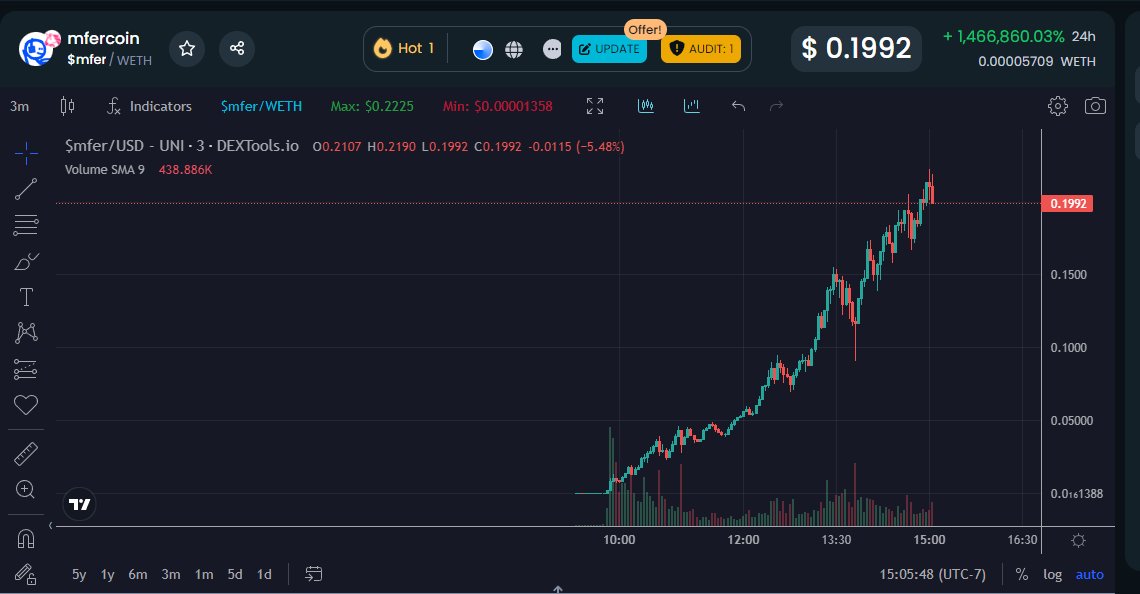Set chart range to 5d
Image resolution: width=1140 pixels, height=594 pixels.
tap(235, 574)
